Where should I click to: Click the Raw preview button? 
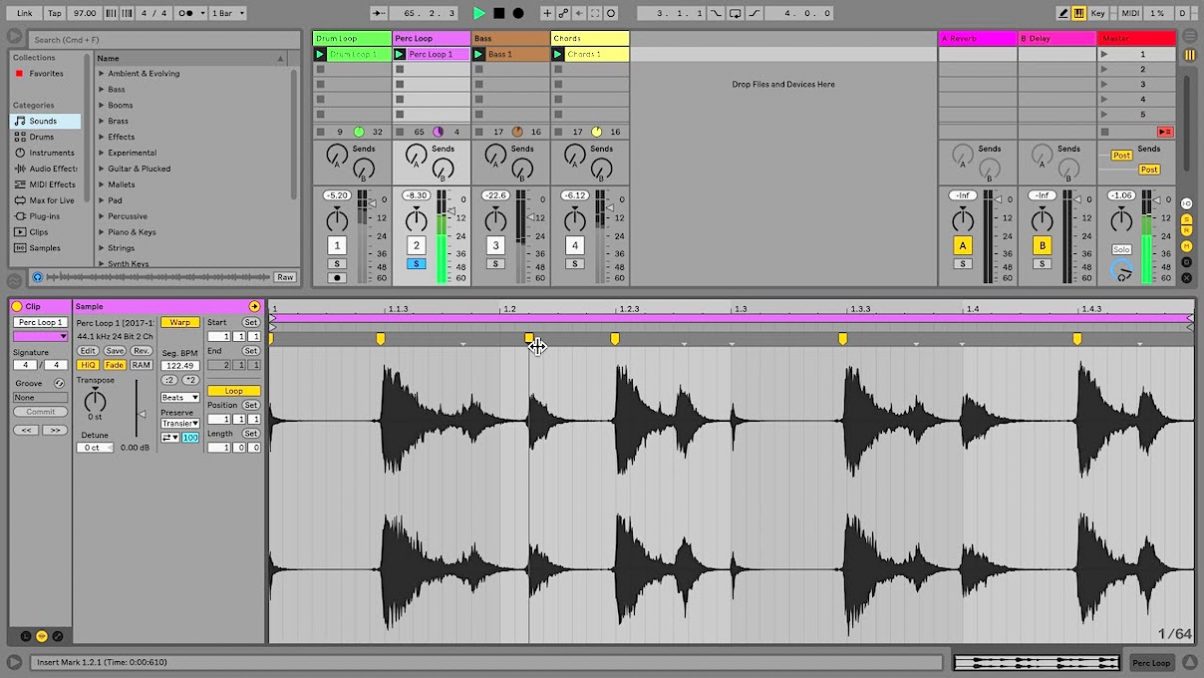point(286,277)
